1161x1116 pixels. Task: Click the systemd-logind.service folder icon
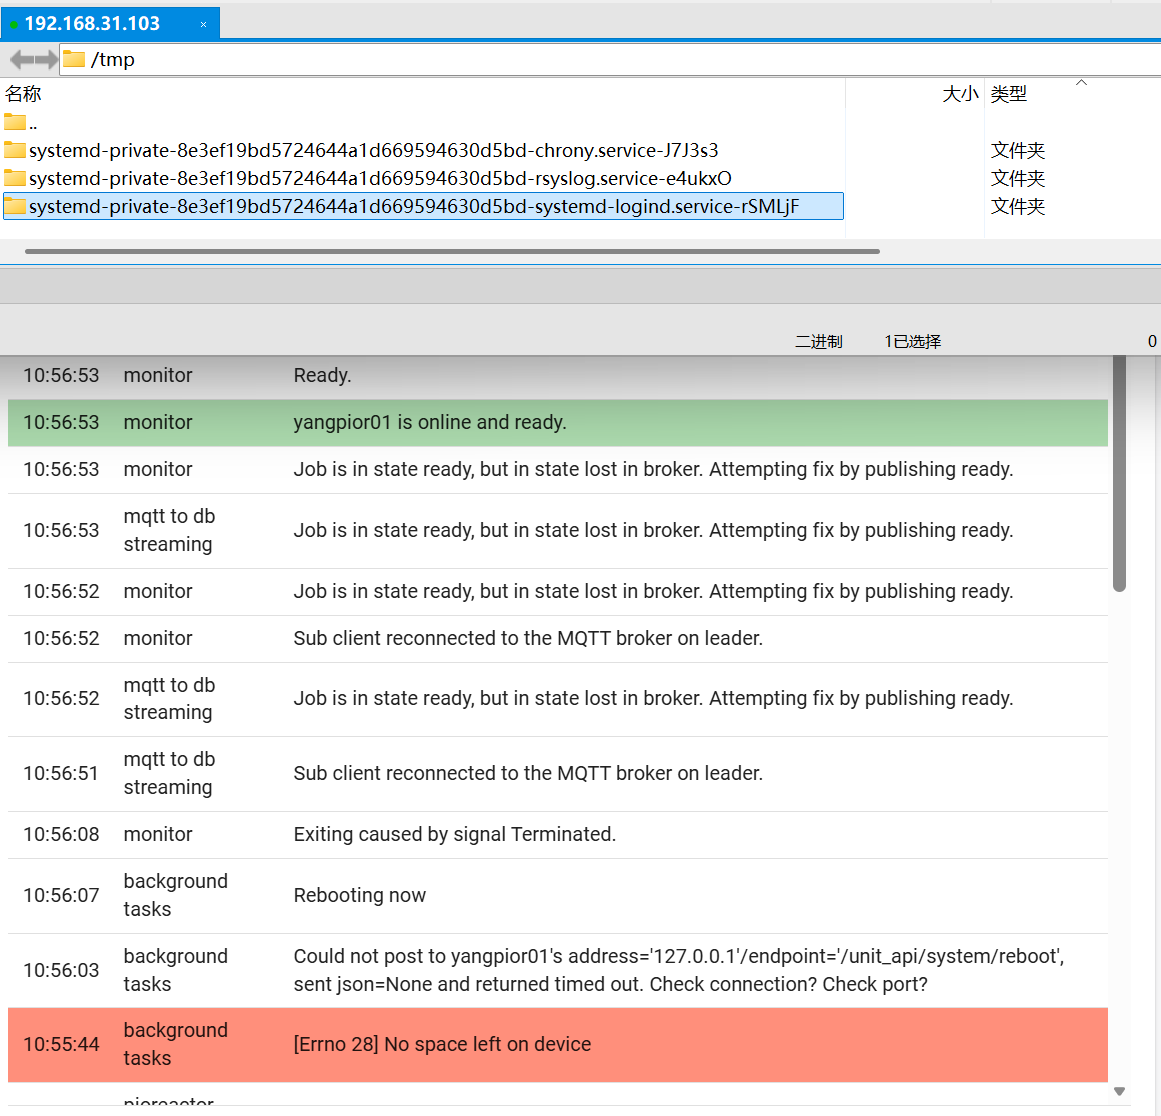(x=14, y=207)
